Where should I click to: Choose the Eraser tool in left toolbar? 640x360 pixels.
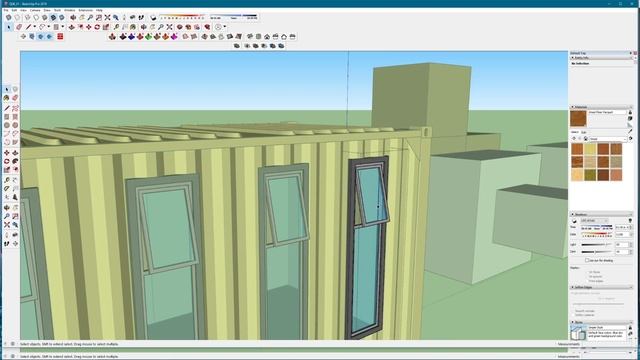pyautogui.click(x=15, y=98)
